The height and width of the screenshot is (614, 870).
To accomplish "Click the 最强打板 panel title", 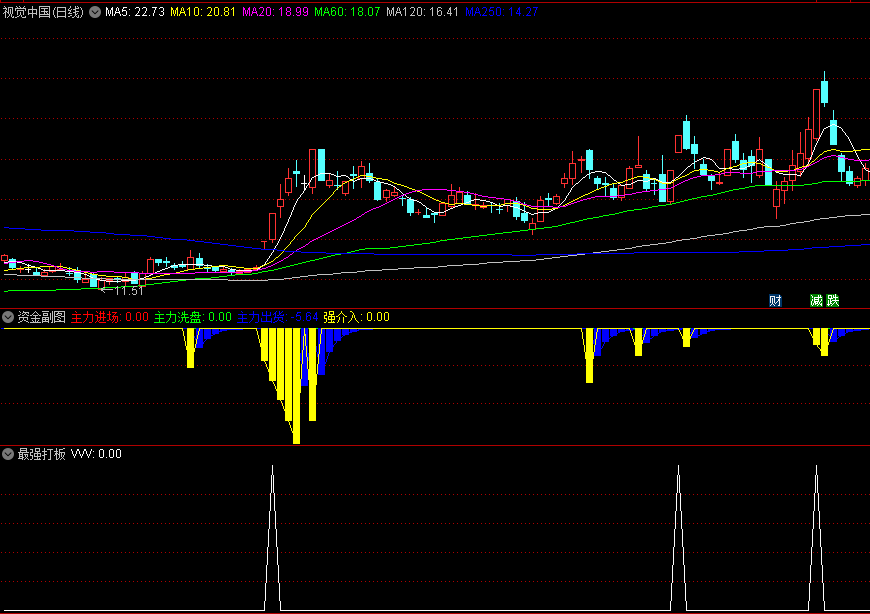I will 42,454.
